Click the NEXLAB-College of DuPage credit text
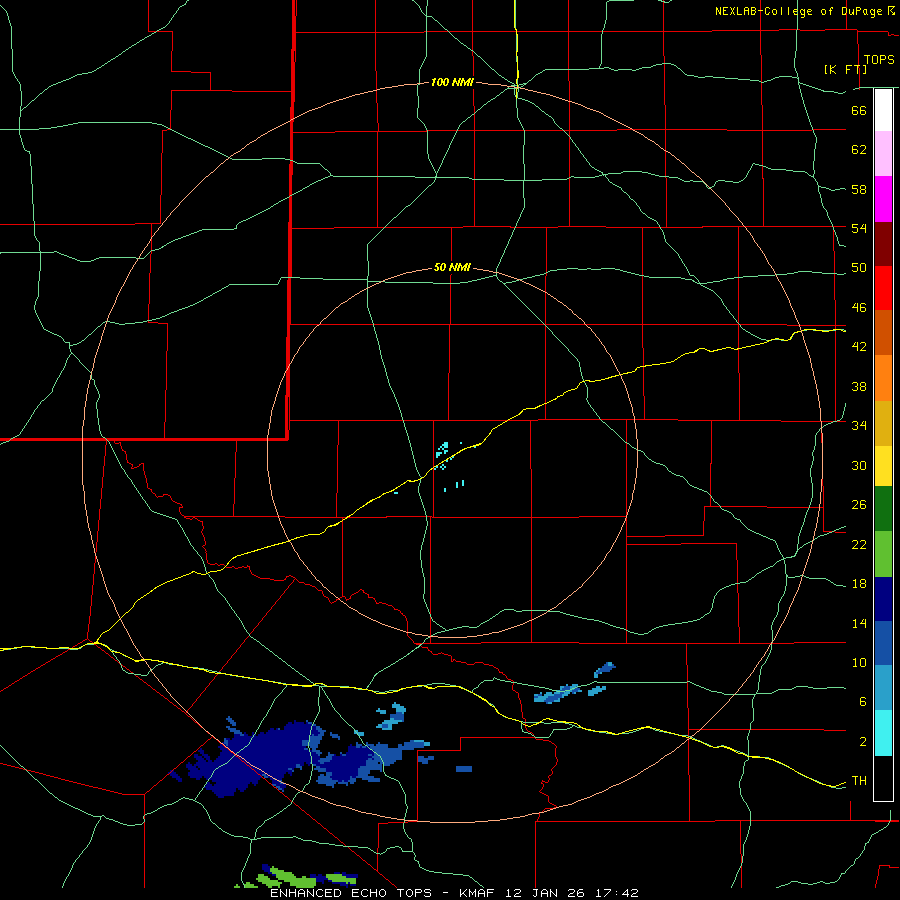 pyautogui.click(x=799, y=11)
